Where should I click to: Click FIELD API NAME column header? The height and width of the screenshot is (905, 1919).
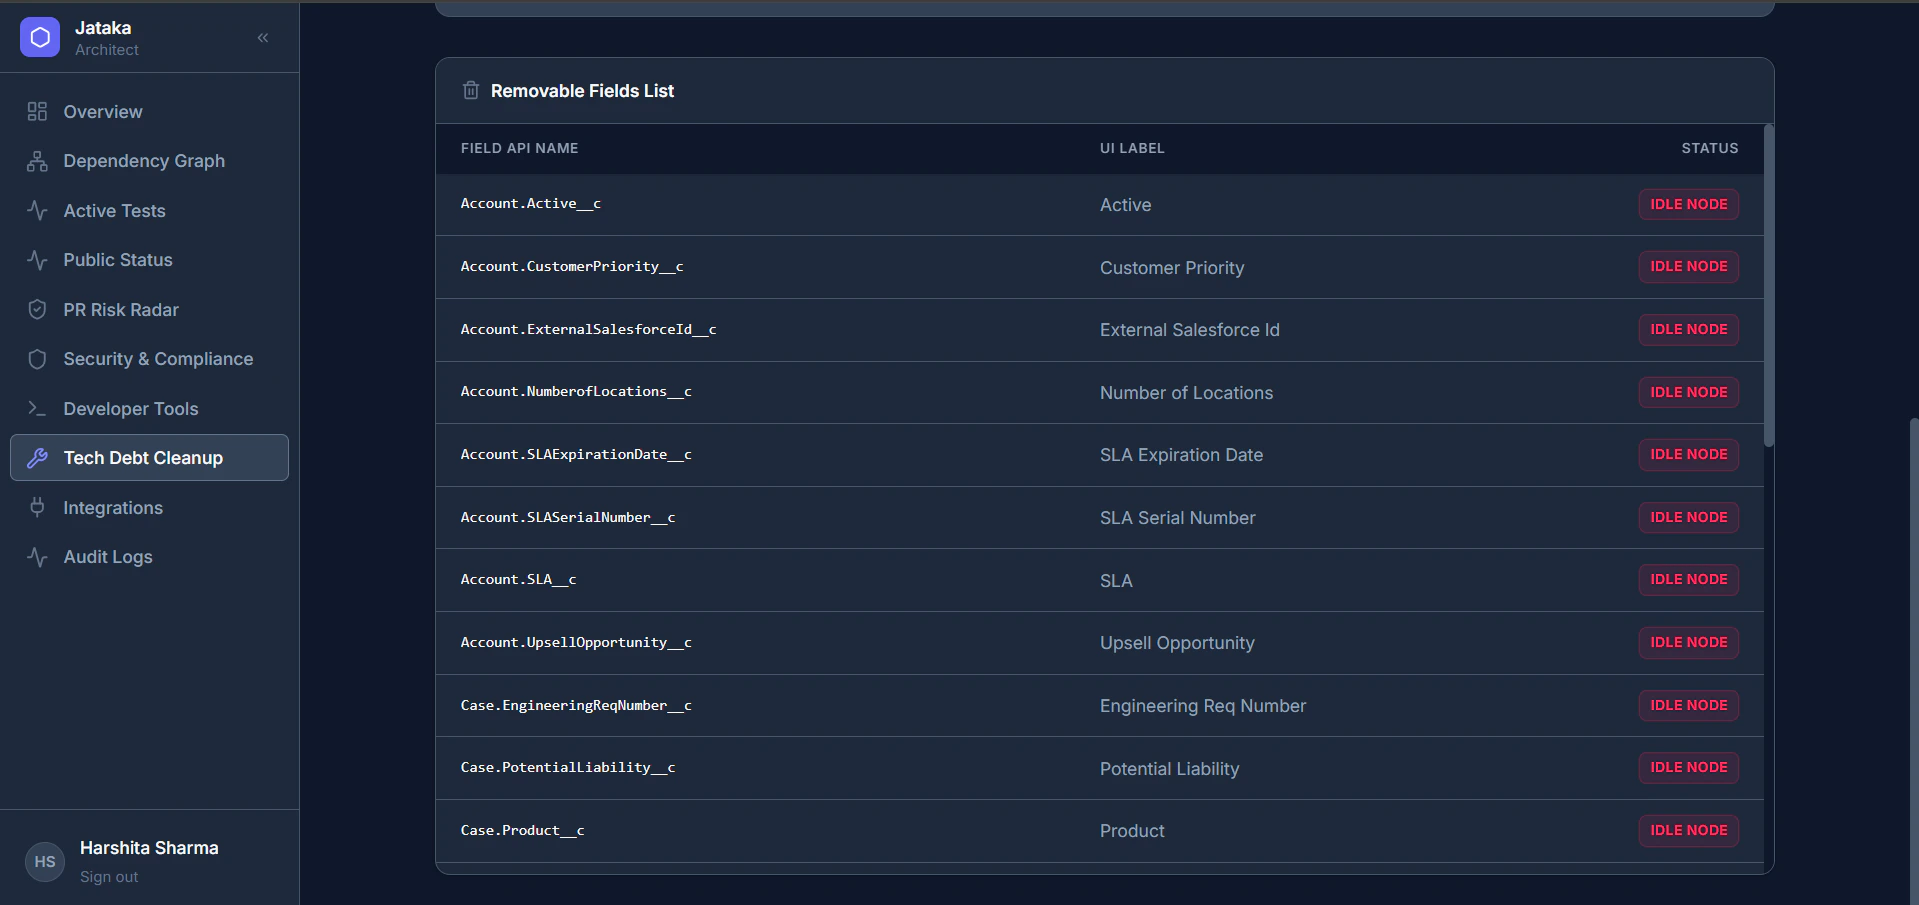(x=519, y=148)
